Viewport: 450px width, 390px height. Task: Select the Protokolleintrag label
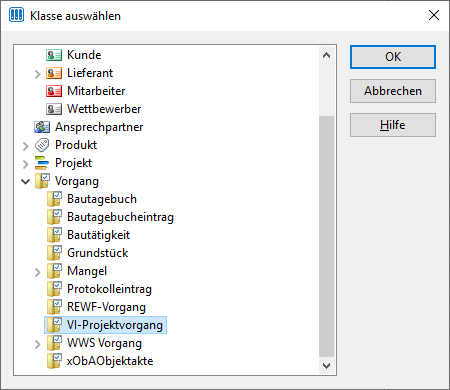click(x=109, y=289)
